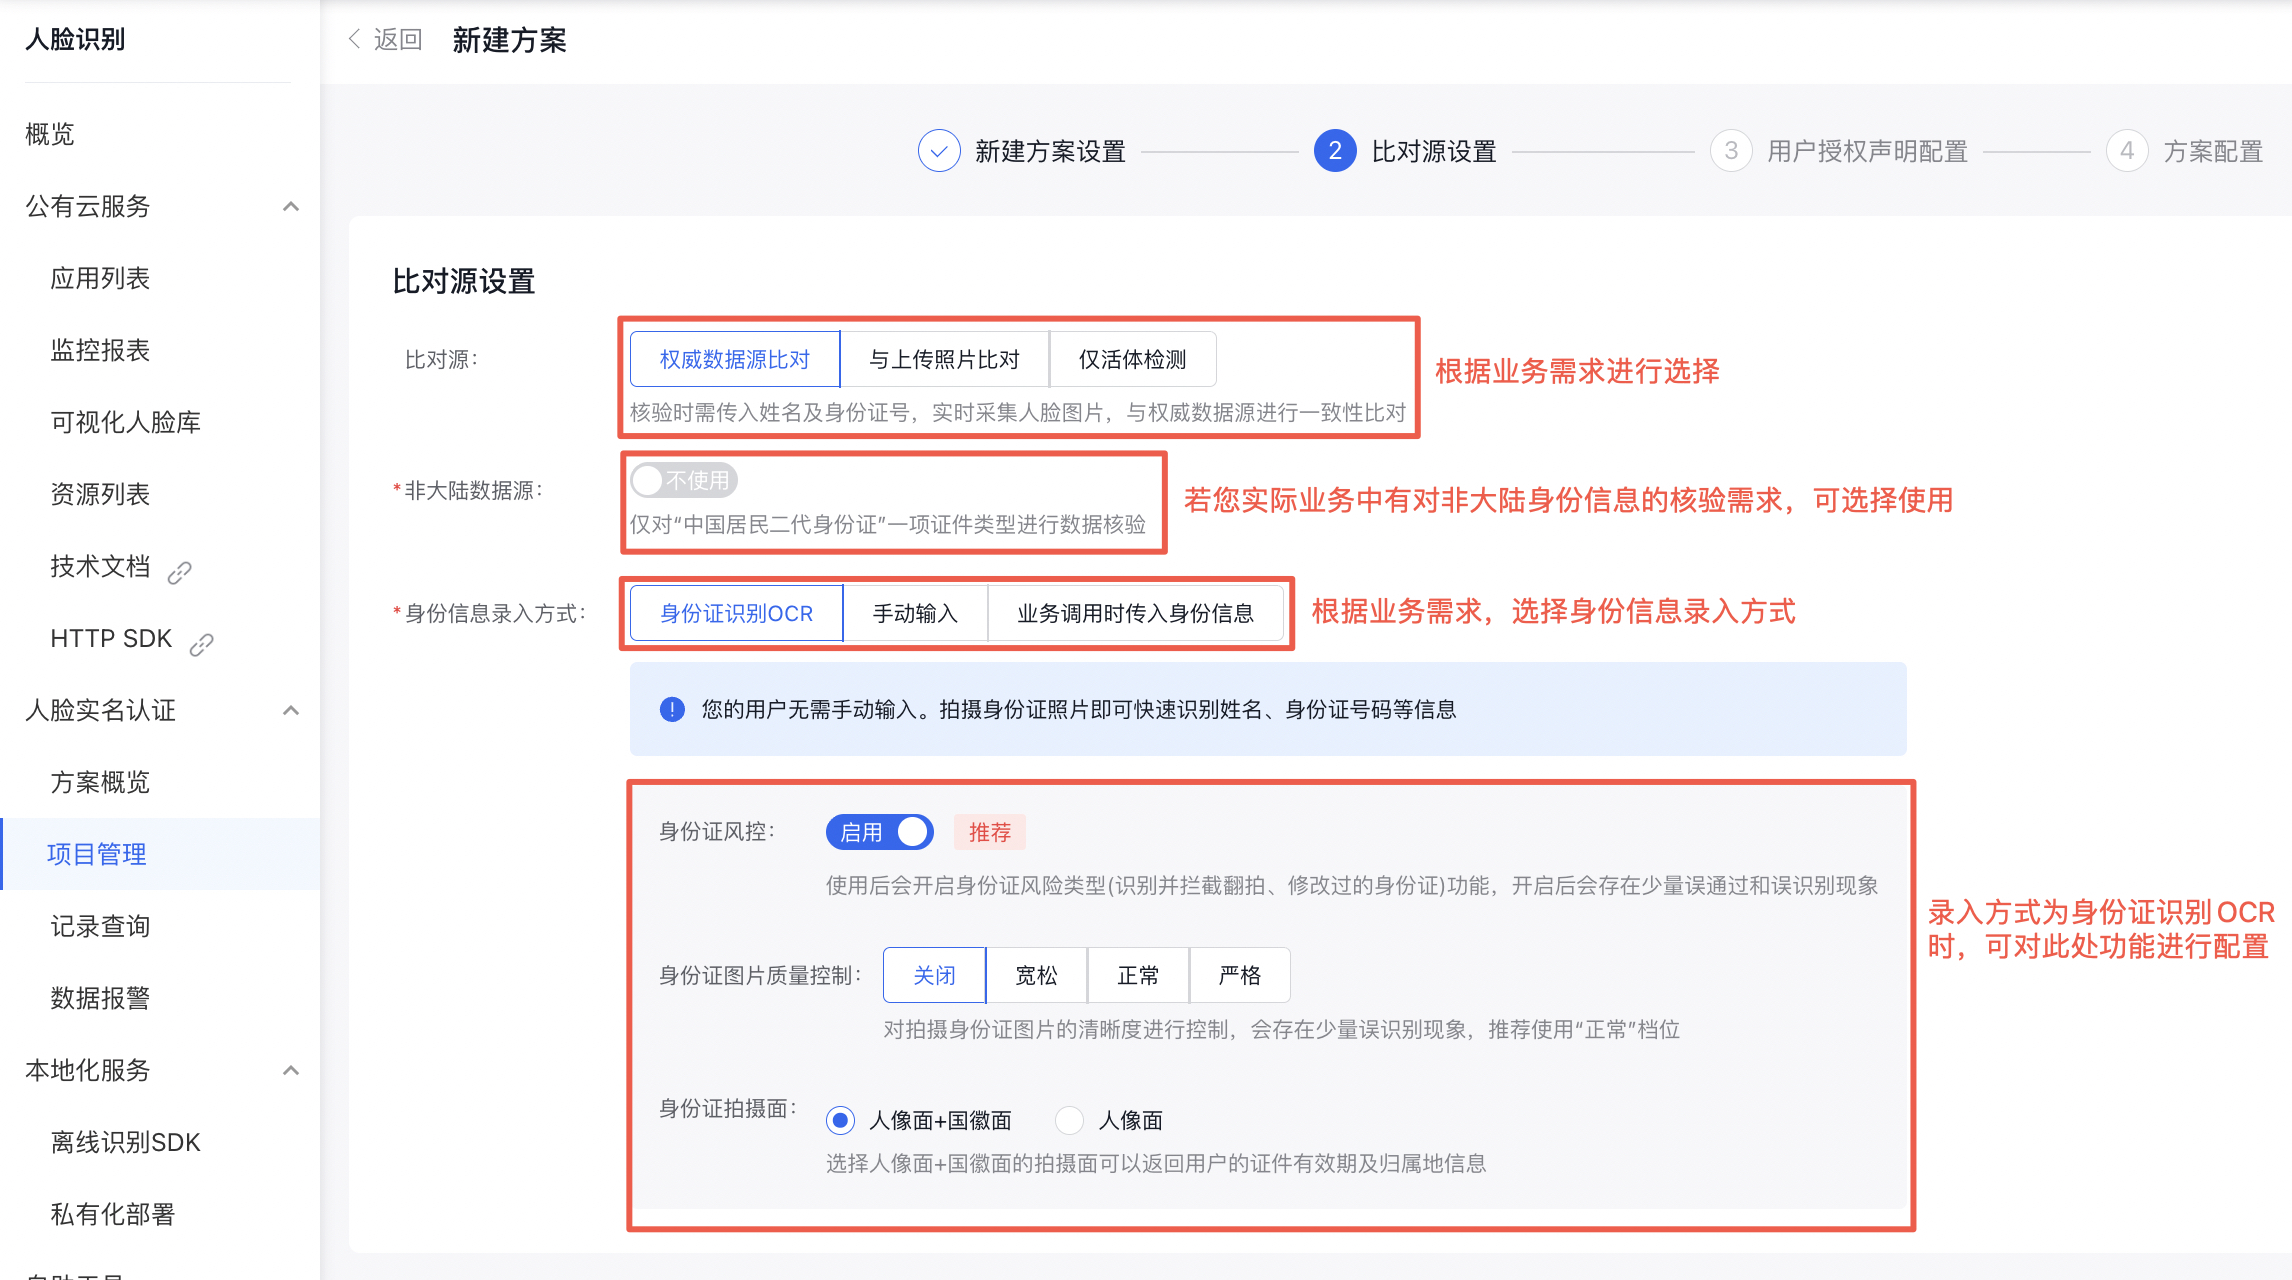The width and height of the screenshot is (2292, 1280).
Task: Toggle the 非大陆数据源 不使用 switch
Action: [x=684, y=480]
